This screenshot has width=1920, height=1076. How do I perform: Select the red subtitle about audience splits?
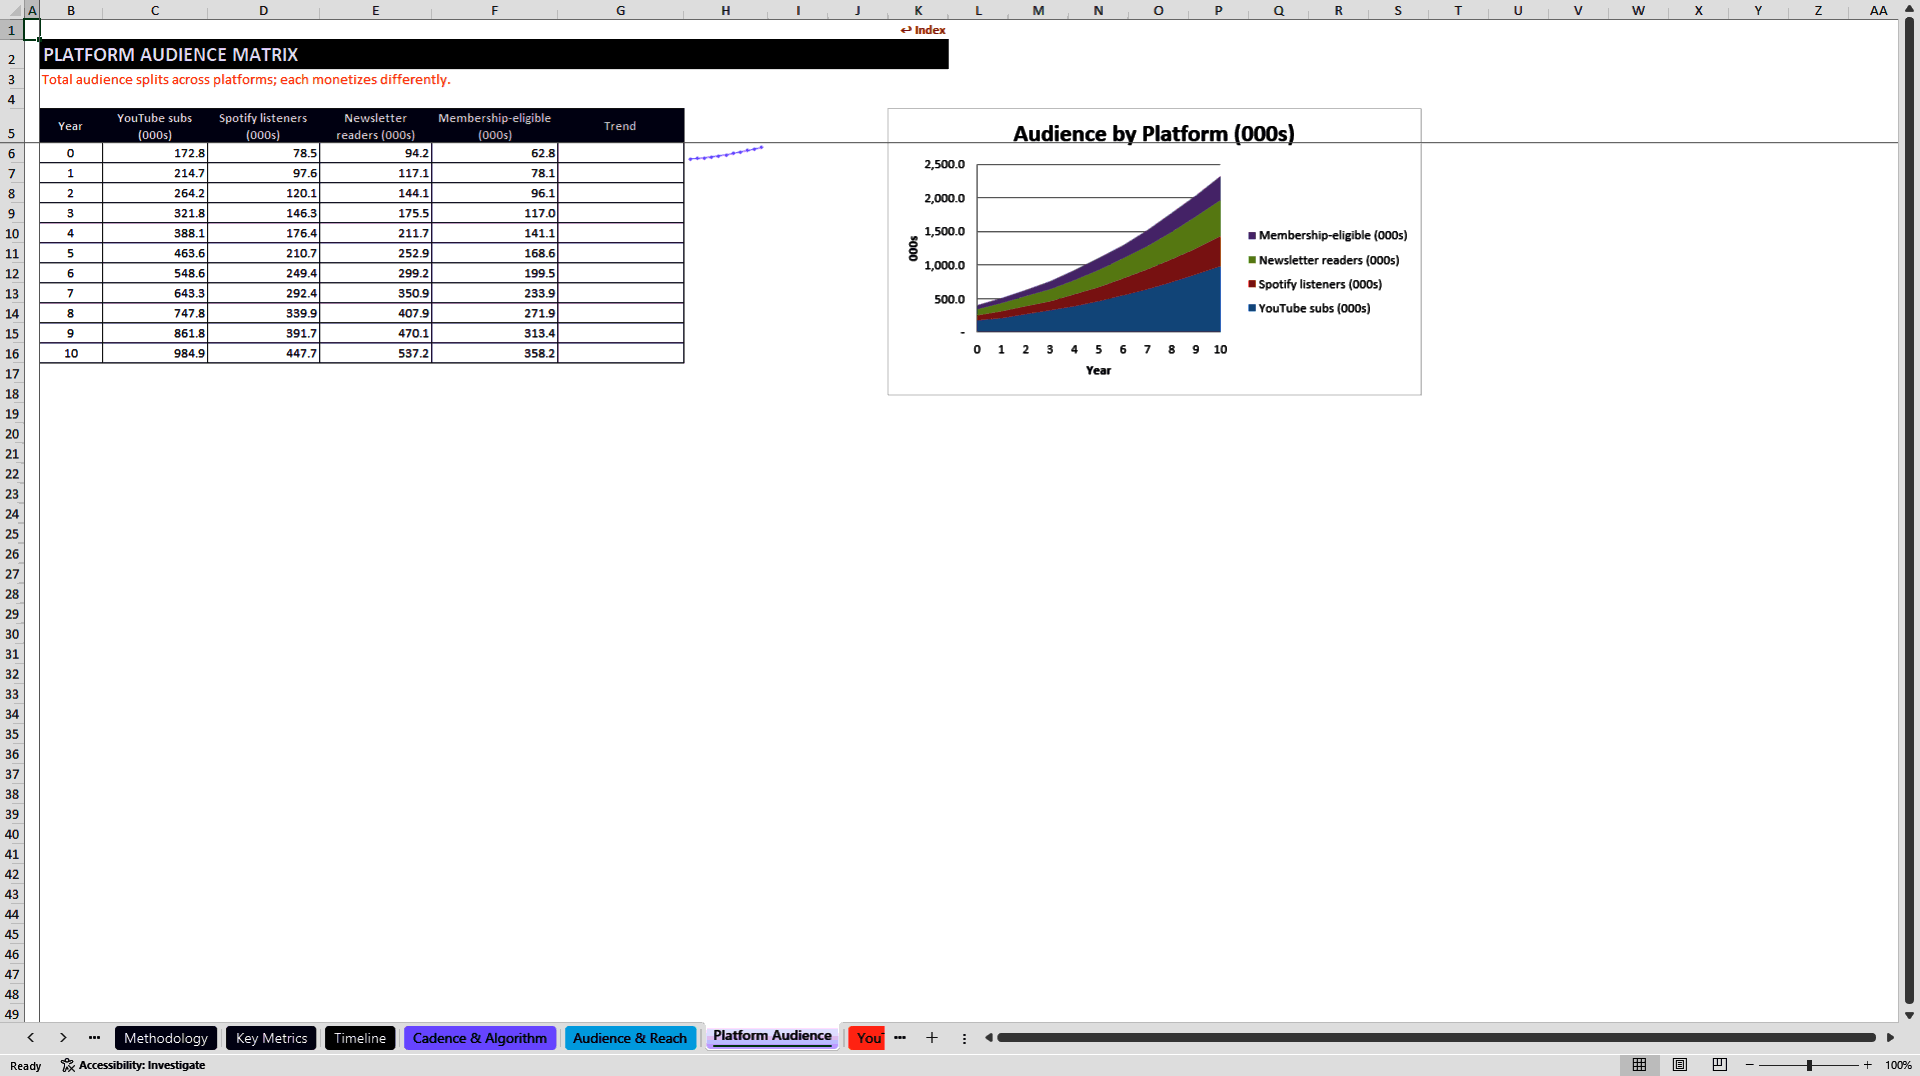(246, 80)
